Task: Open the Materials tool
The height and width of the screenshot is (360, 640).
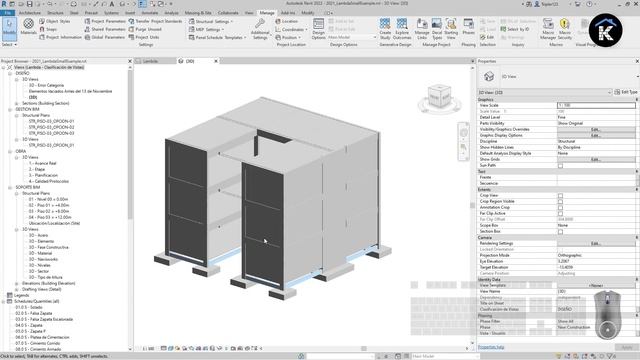Action: [28, 27]
